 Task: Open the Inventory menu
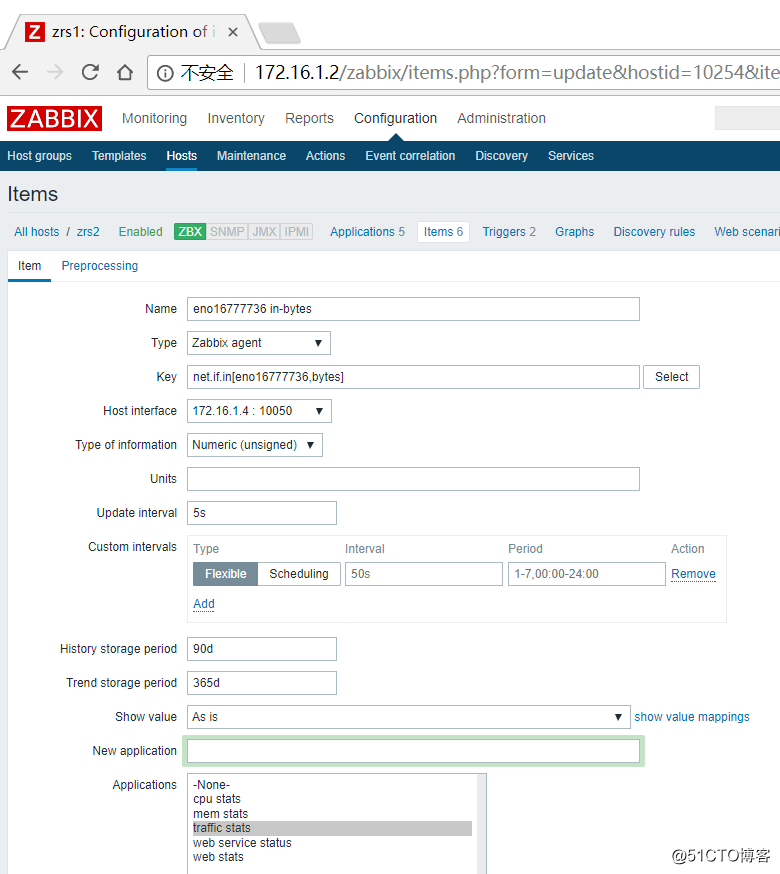point(236,118)
